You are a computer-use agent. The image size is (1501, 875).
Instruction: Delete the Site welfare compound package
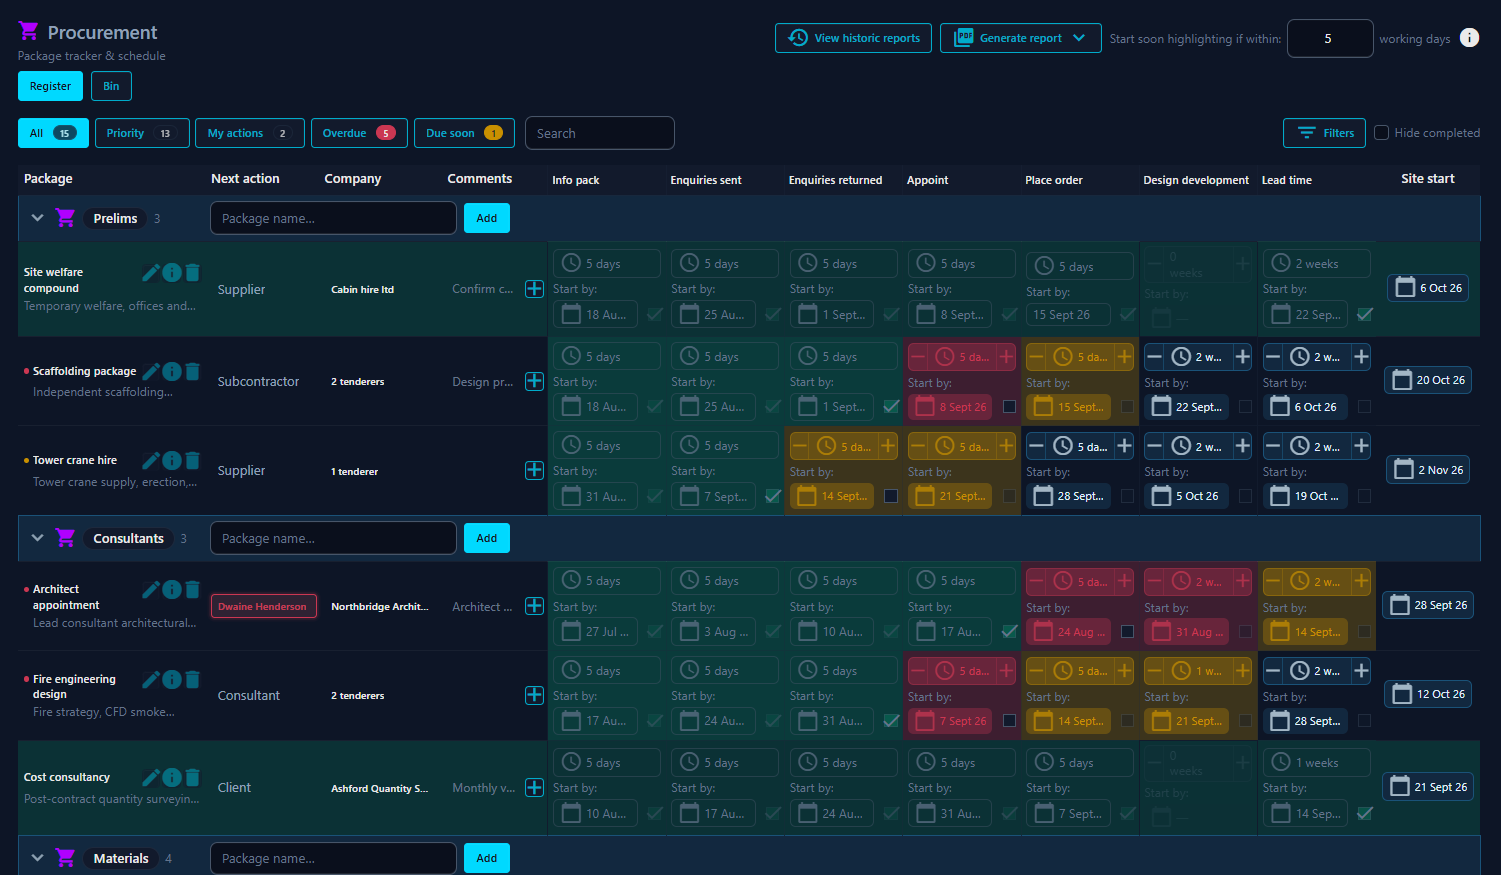192,272
